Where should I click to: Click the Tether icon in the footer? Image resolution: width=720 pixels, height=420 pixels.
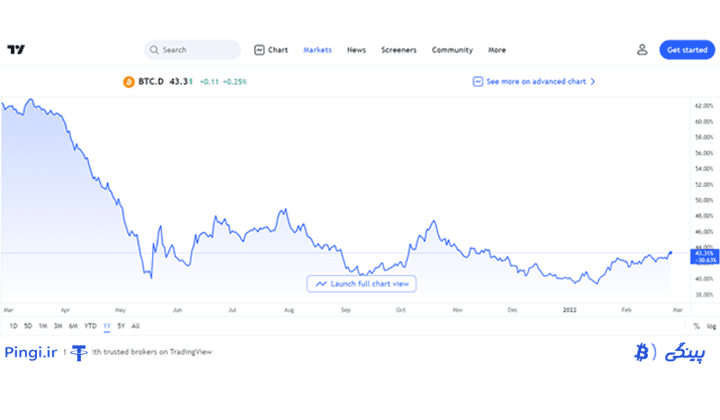coord(79,353)
